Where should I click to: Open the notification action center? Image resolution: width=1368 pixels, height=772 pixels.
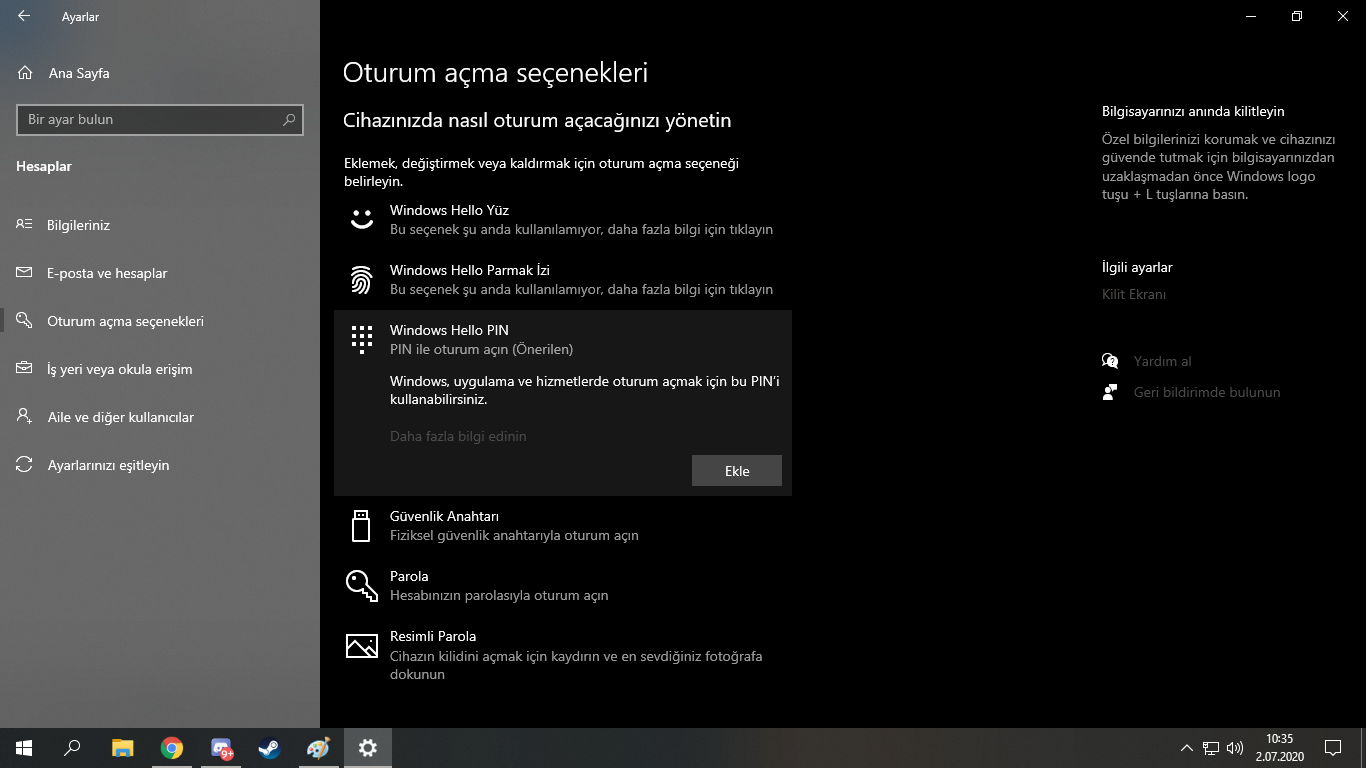(1332, 748)
